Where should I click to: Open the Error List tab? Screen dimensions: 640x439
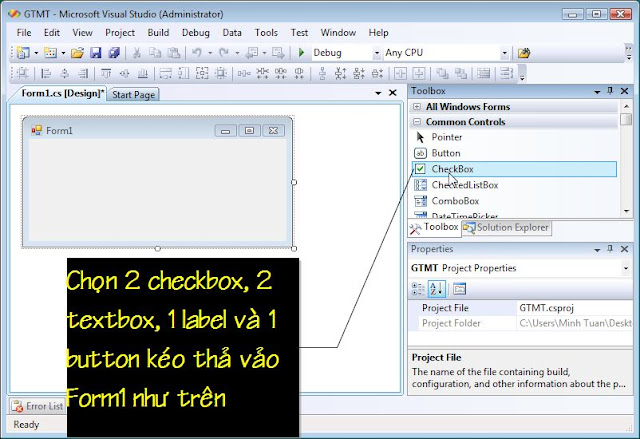tap(38, 406)
